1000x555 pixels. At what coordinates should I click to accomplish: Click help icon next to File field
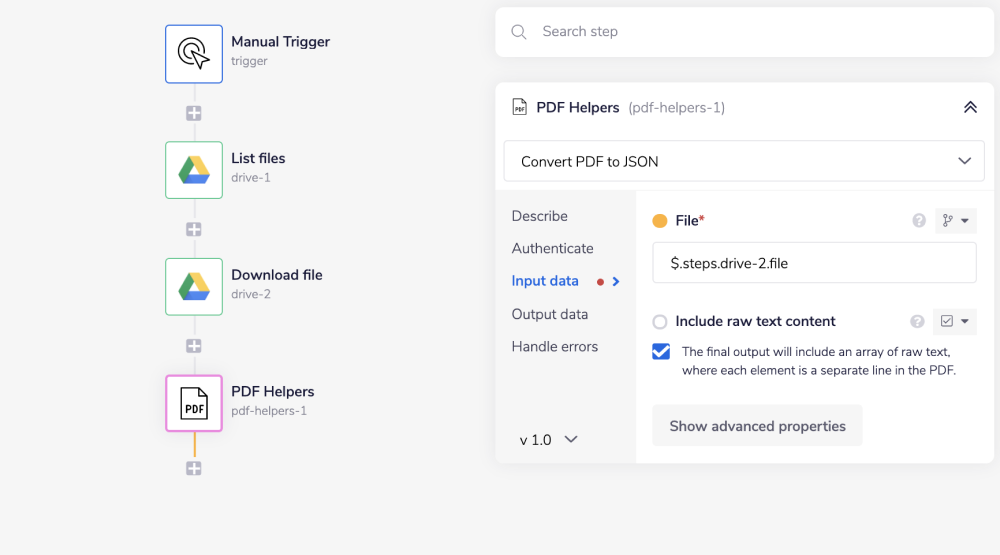pyautogui.click(x=919, y=221)
